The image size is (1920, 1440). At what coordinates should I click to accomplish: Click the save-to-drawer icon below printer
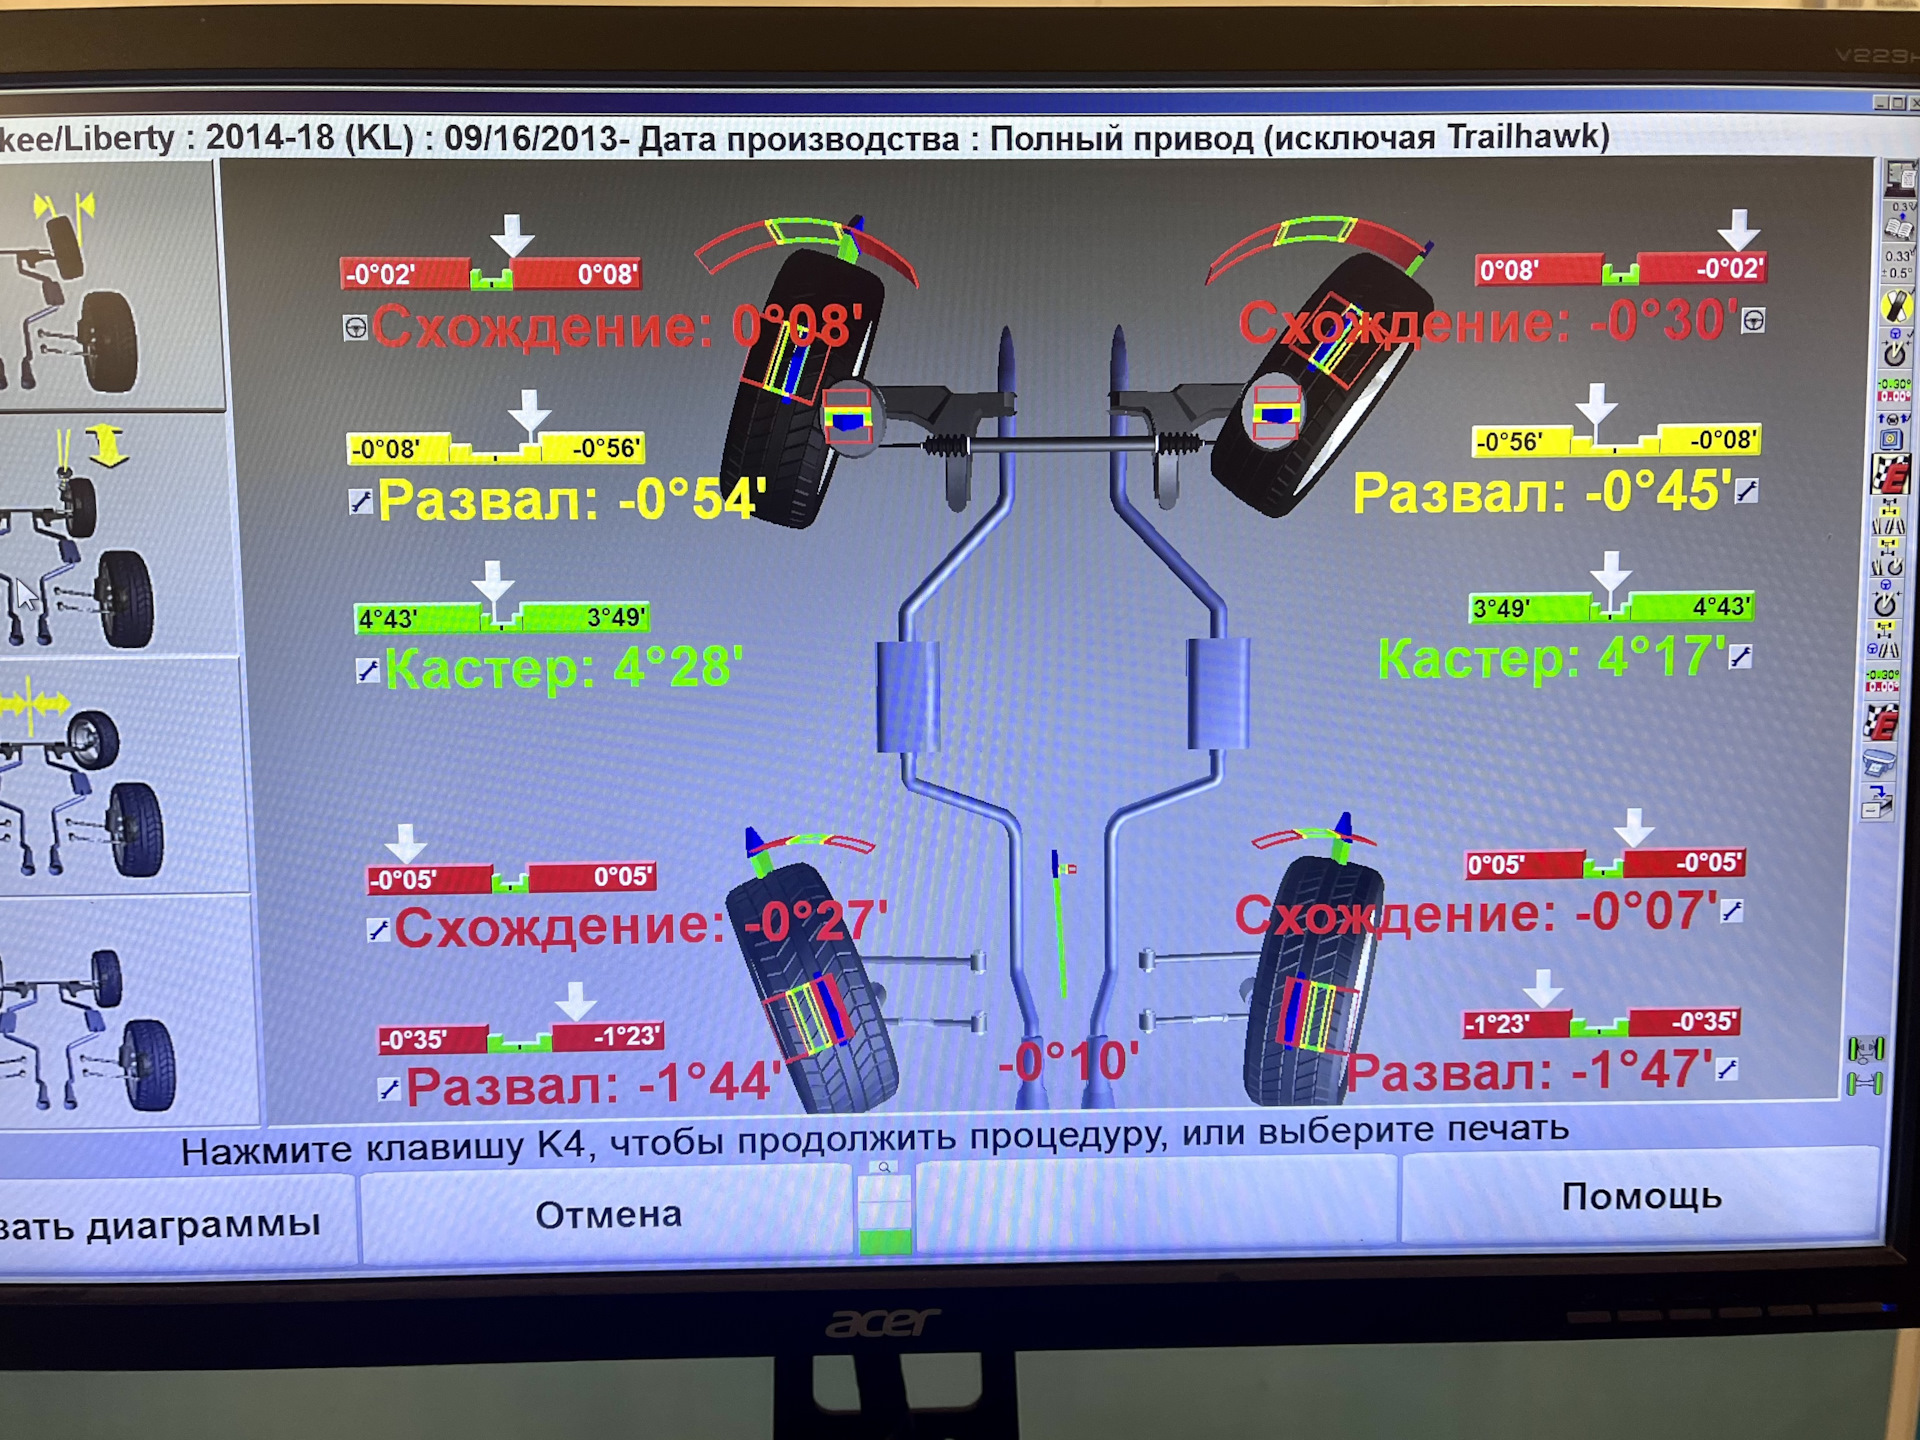(x=1877, y=804)
